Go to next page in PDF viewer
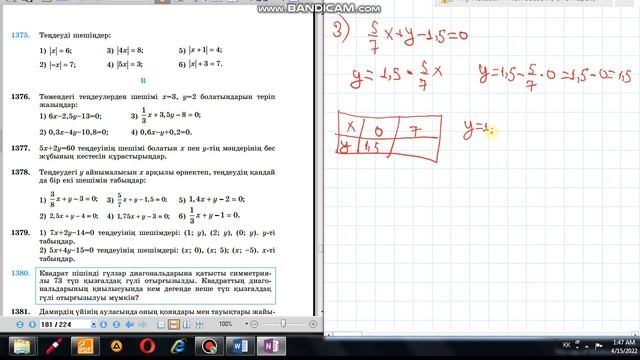 pyautogui.click(x=103, y=324)
